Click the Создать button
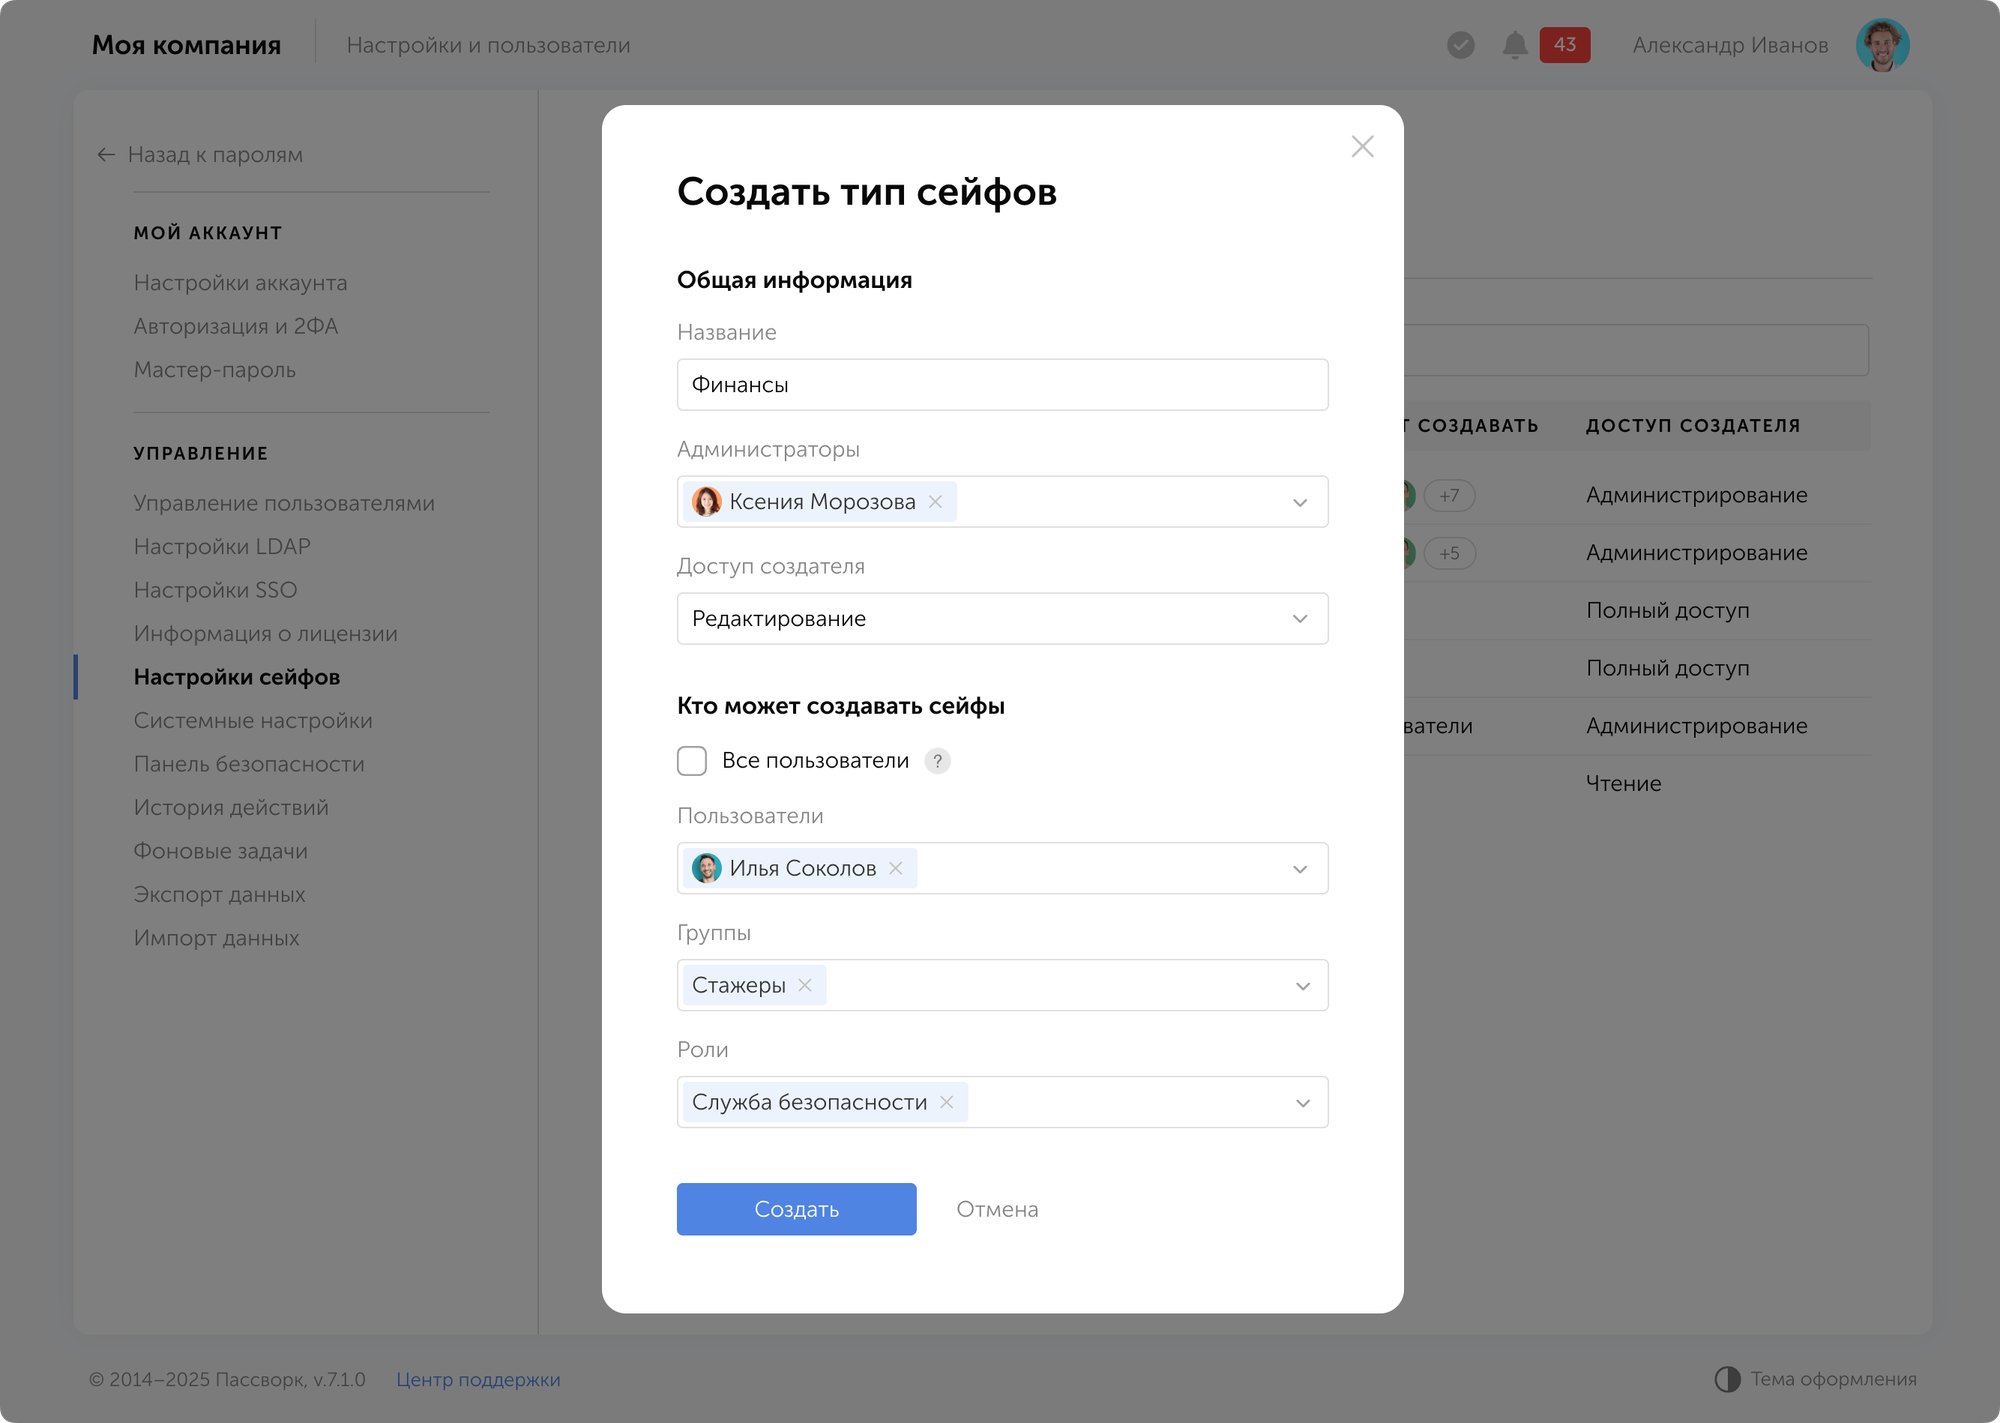 (796, 1209)
